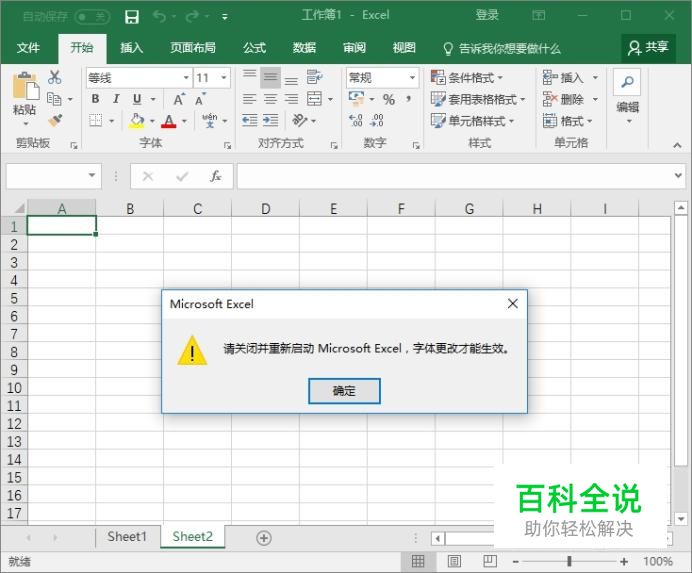Viewport: 692px width, 573px height.
Task: Click the Wrap Text icon
Action: (314, 77)
